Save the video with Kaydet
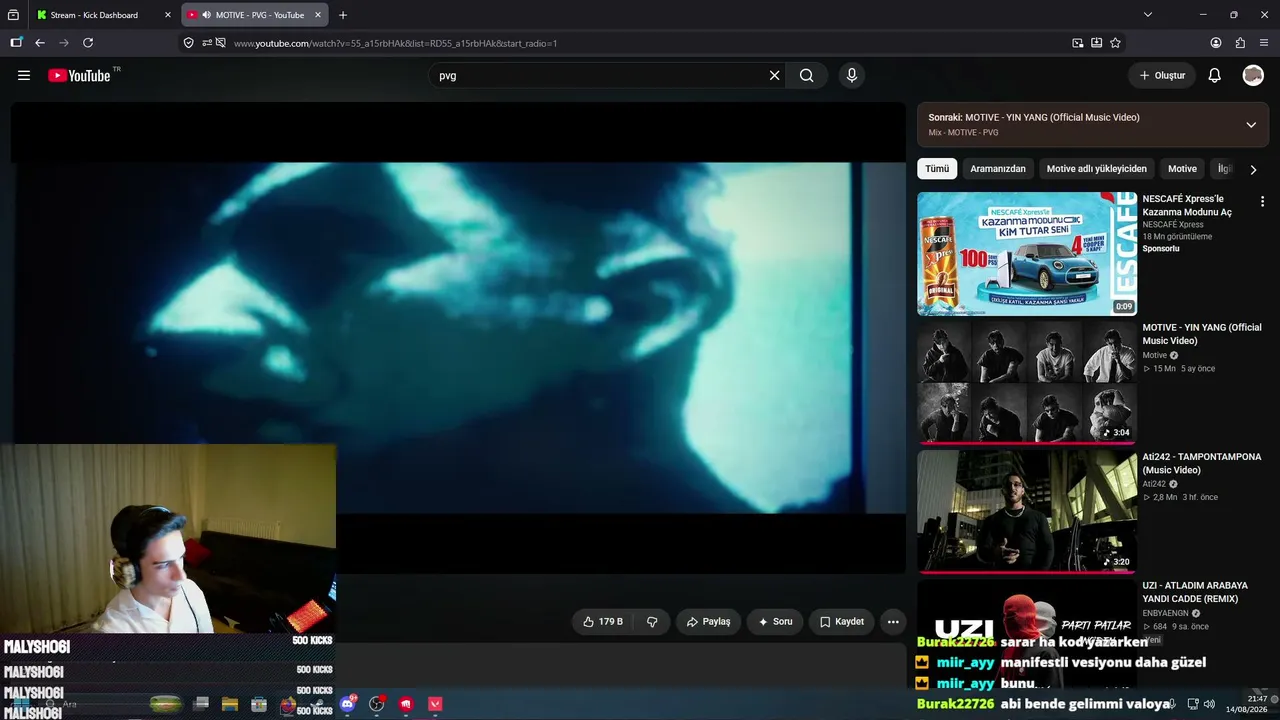This screenshot has width=1280, height=720. [x=841, y=622]
